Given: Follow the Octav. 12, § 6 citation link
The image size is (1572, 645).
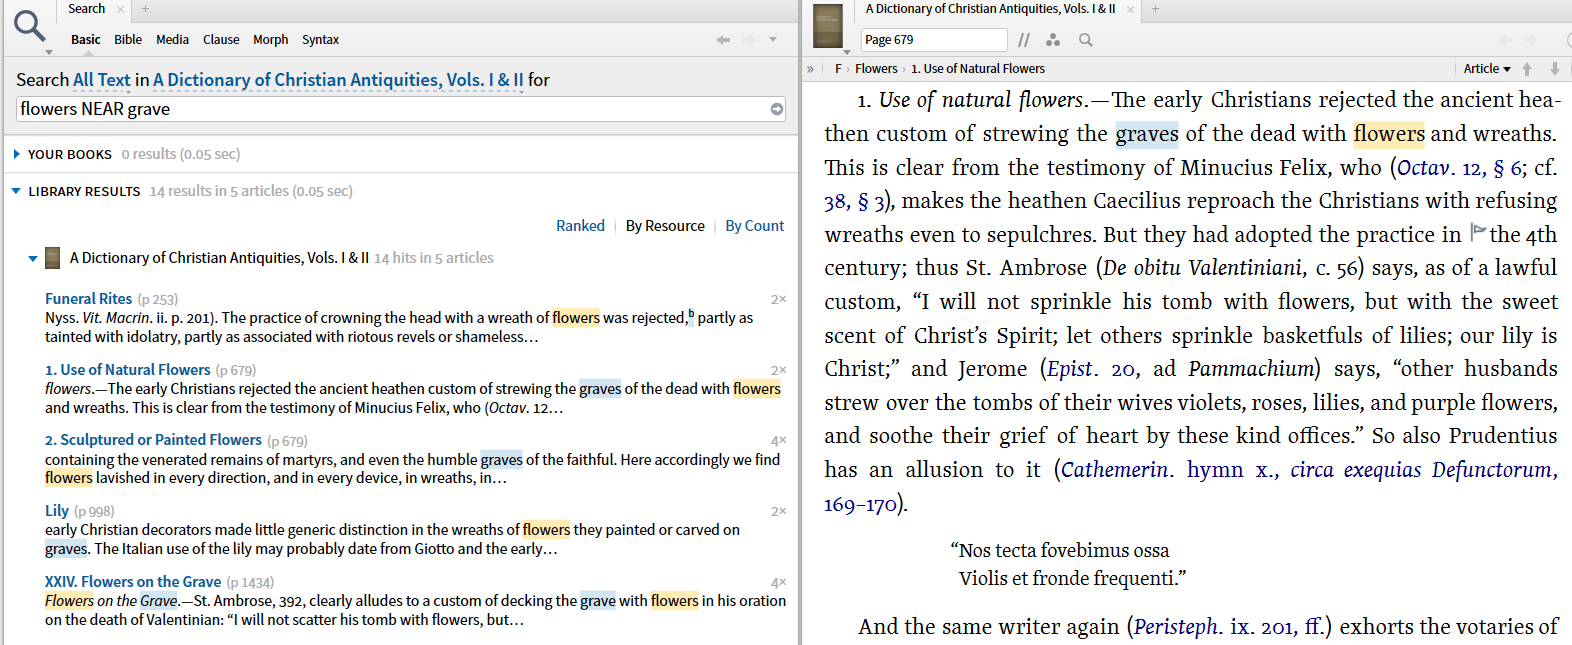Looking at the screenshot, I should pos(1460,168).
